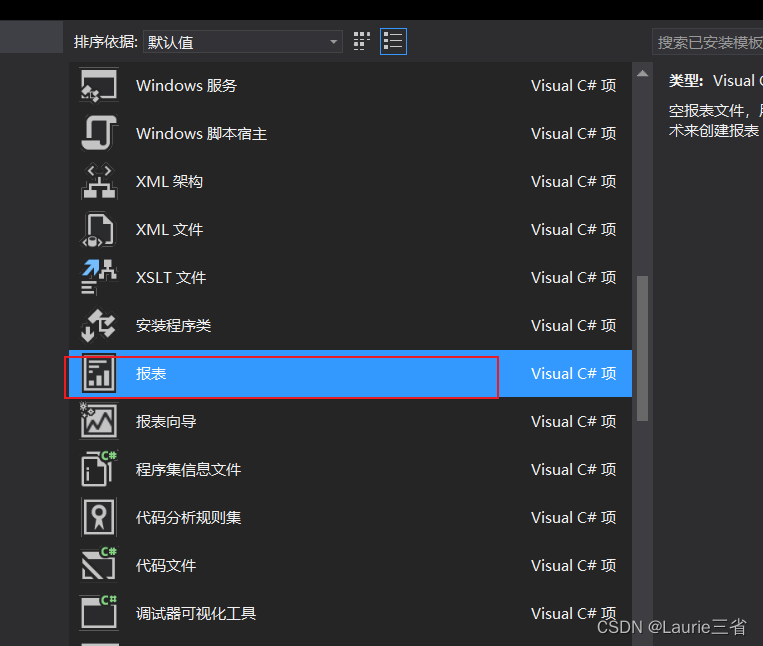The width and height of the screenshot is (763, 646).
Task: Click the scrollbar up arrow
Action: 642,73
